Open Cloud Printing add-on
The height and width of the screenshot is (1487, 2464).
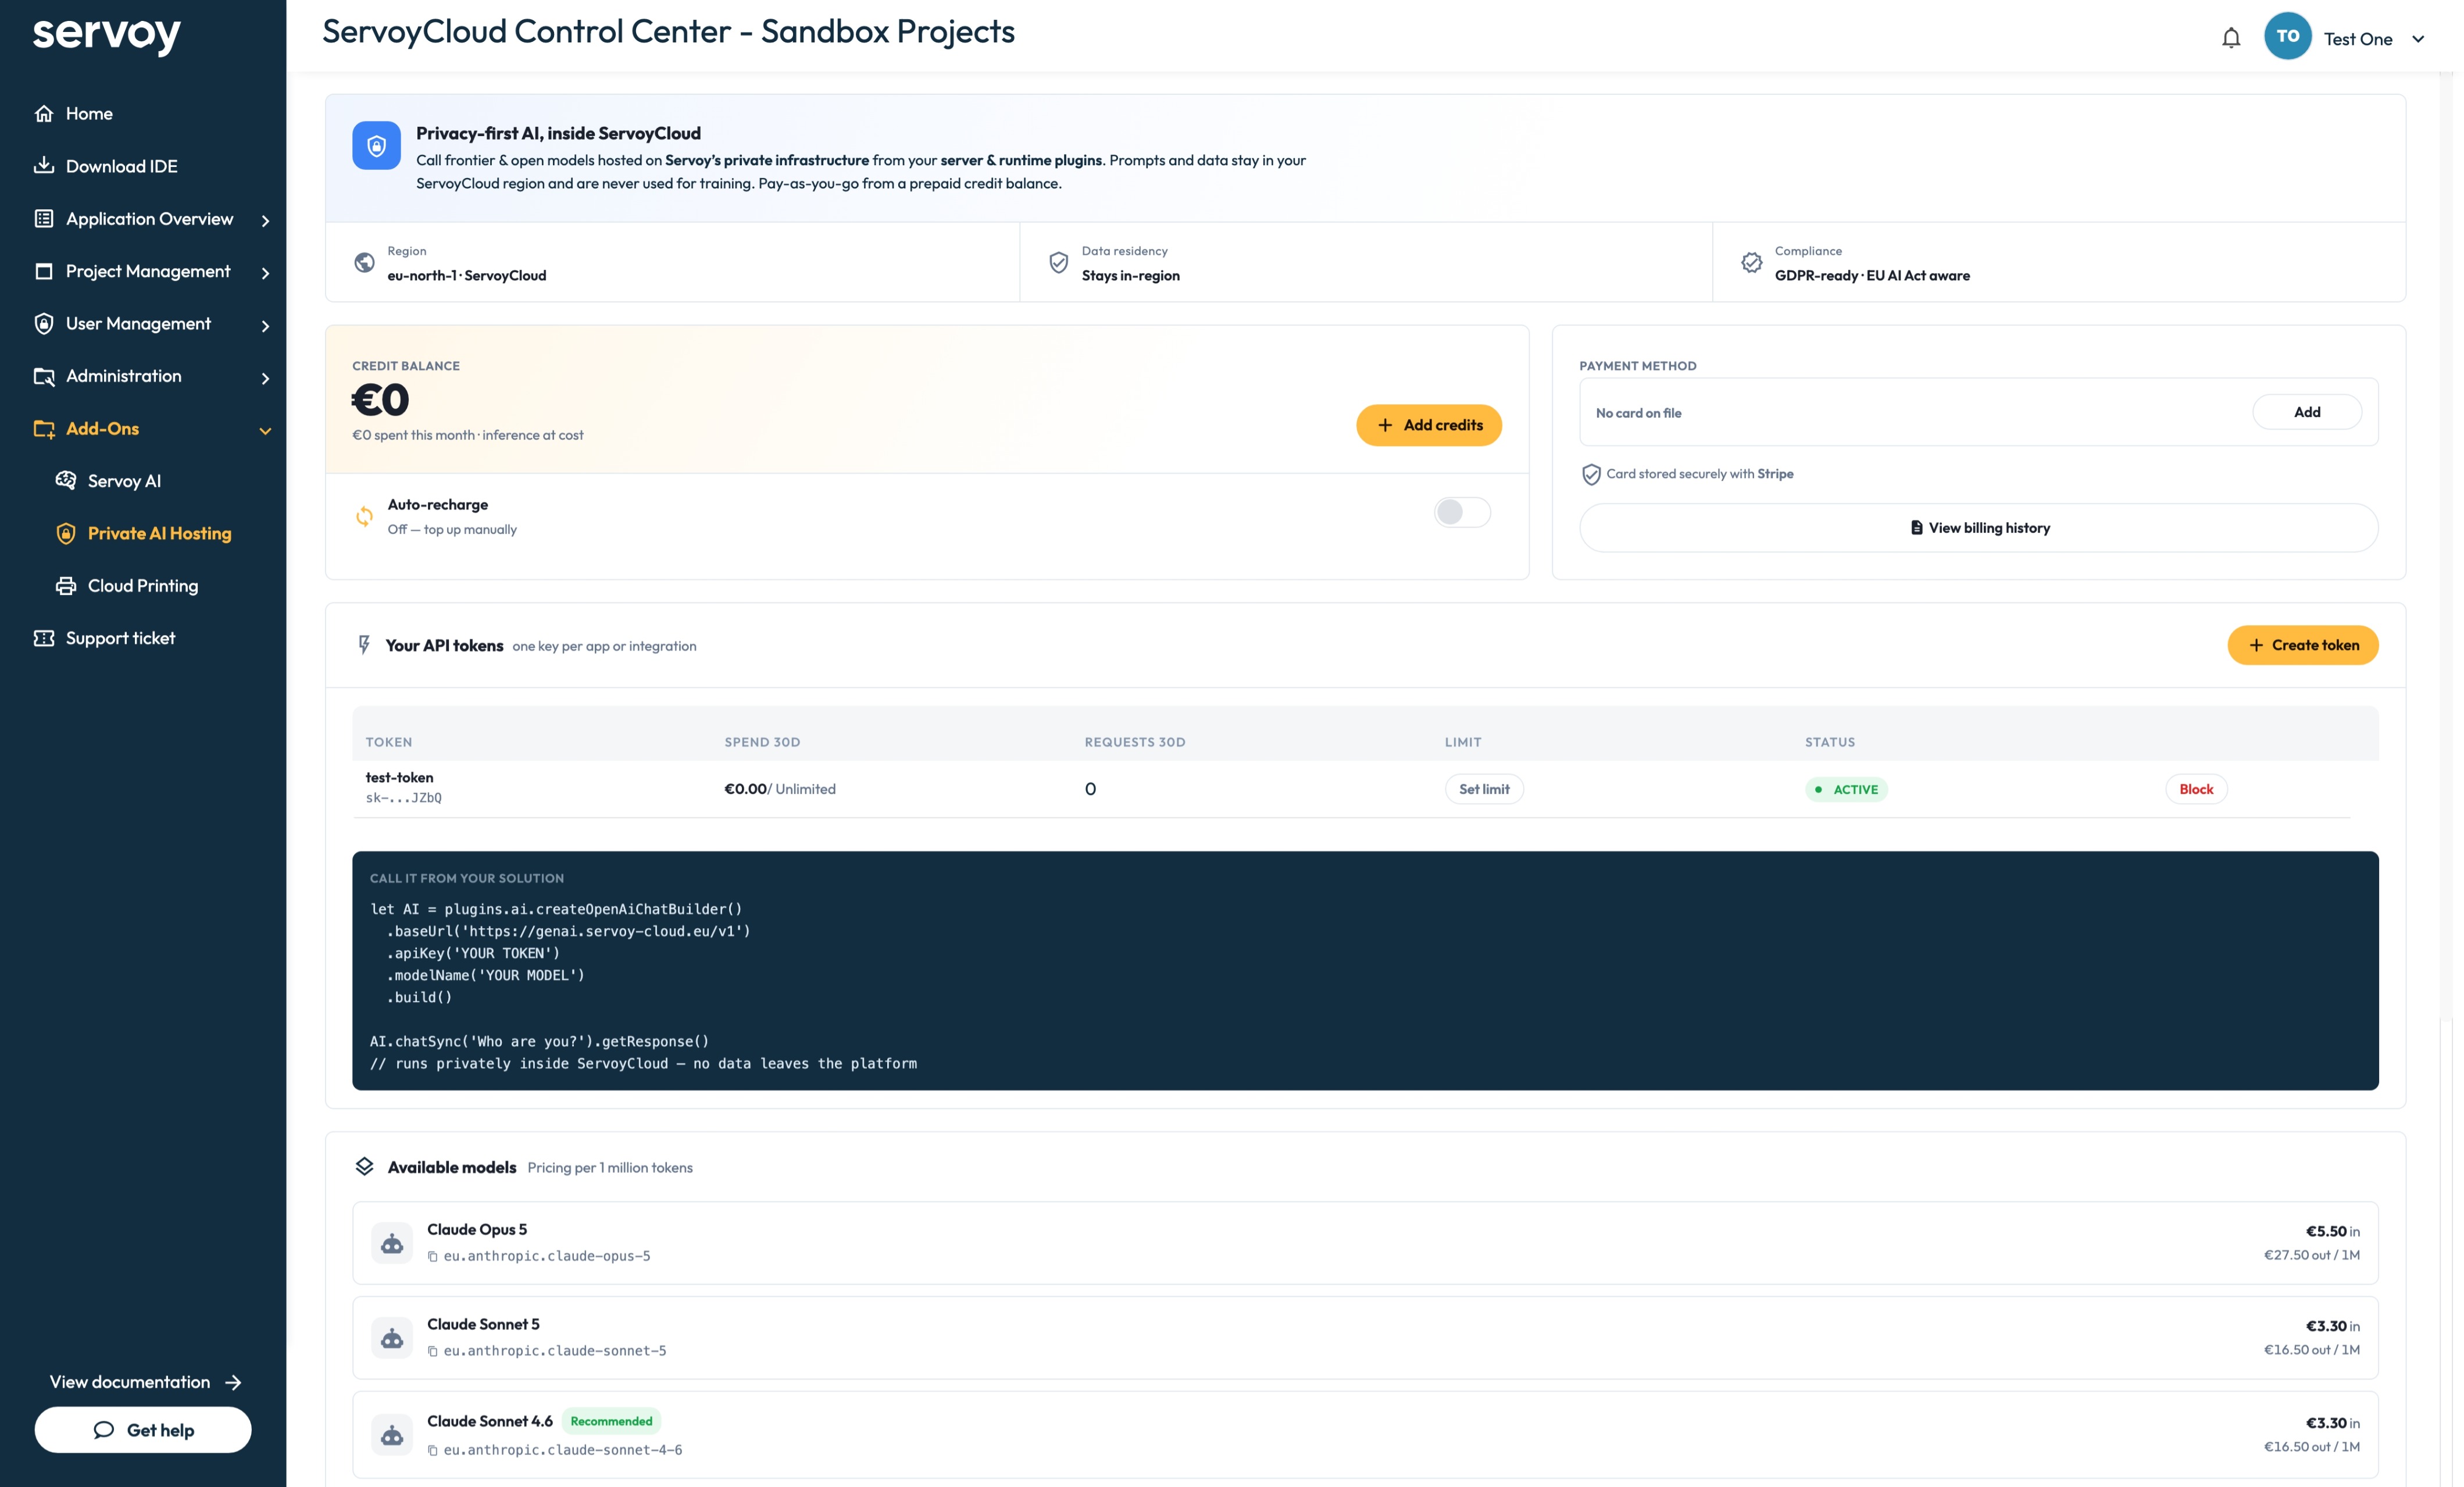(143, 586)
